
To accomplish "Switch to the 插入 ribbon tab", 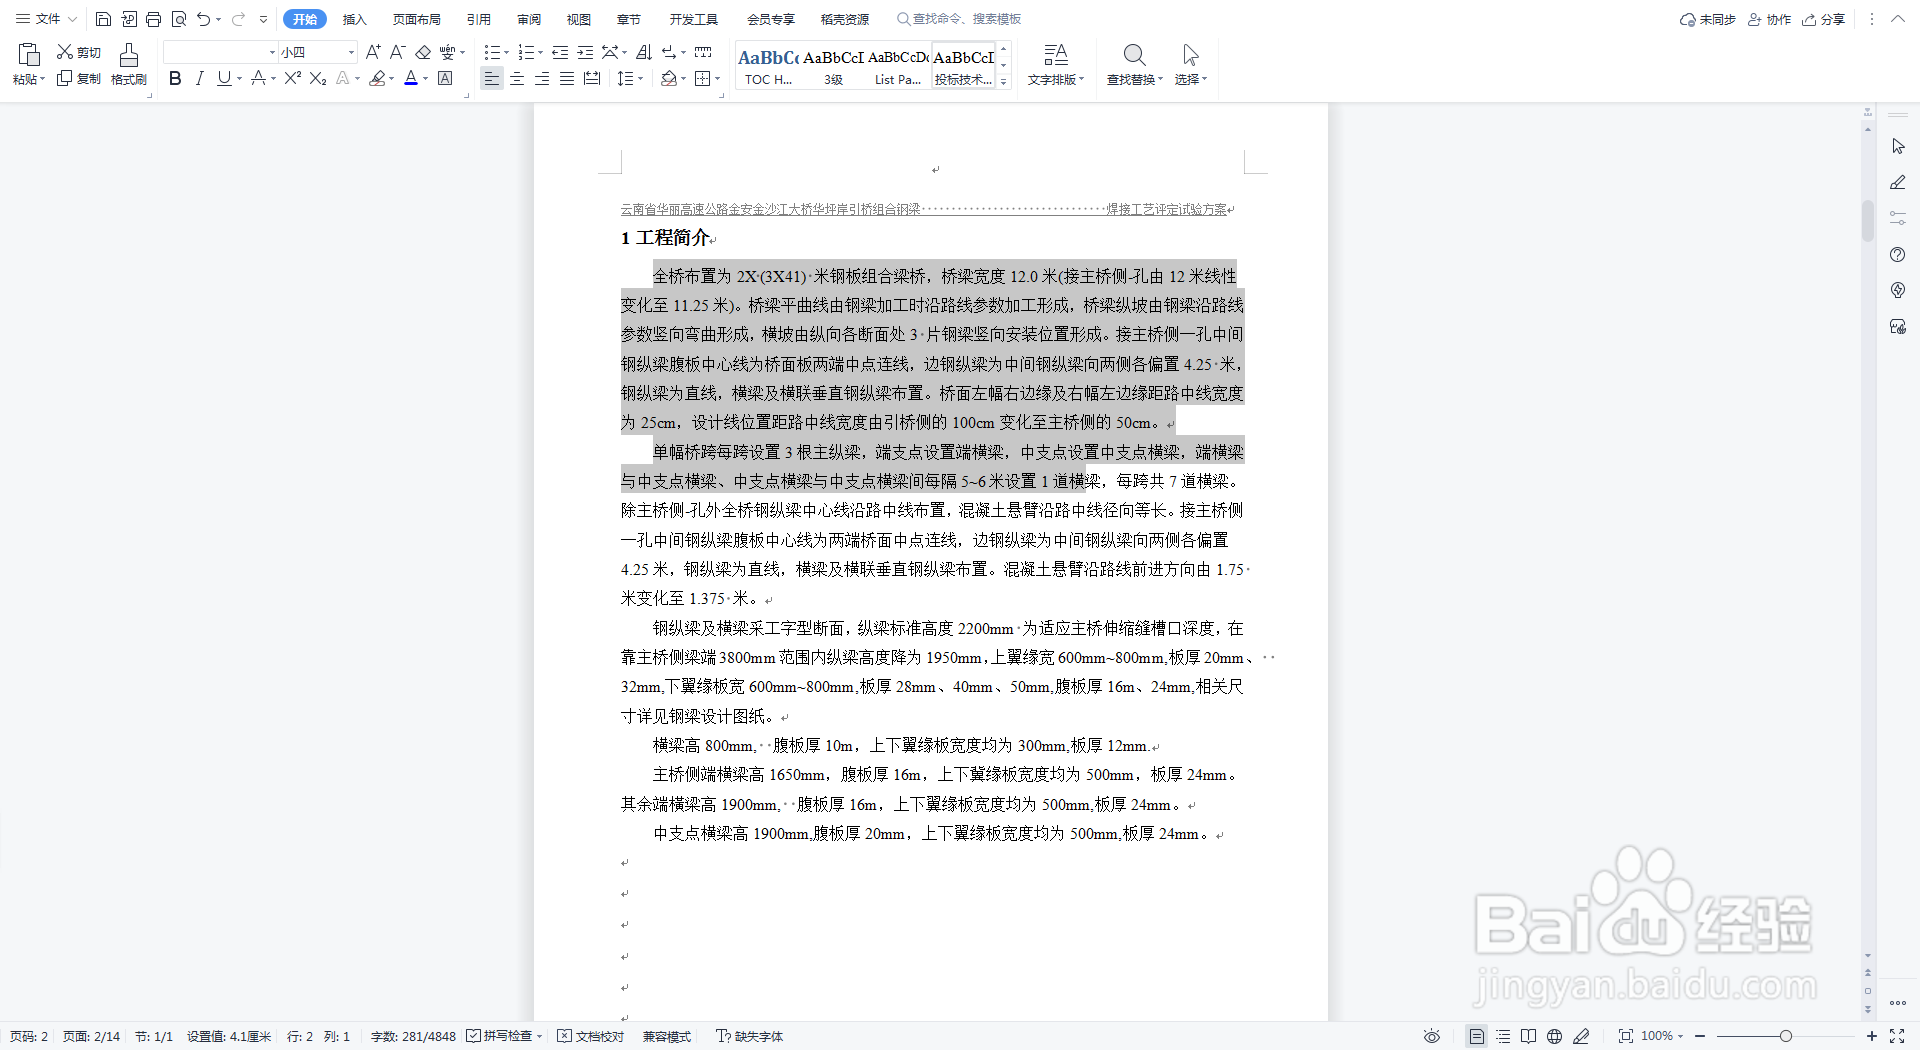I will pos(354,18).
